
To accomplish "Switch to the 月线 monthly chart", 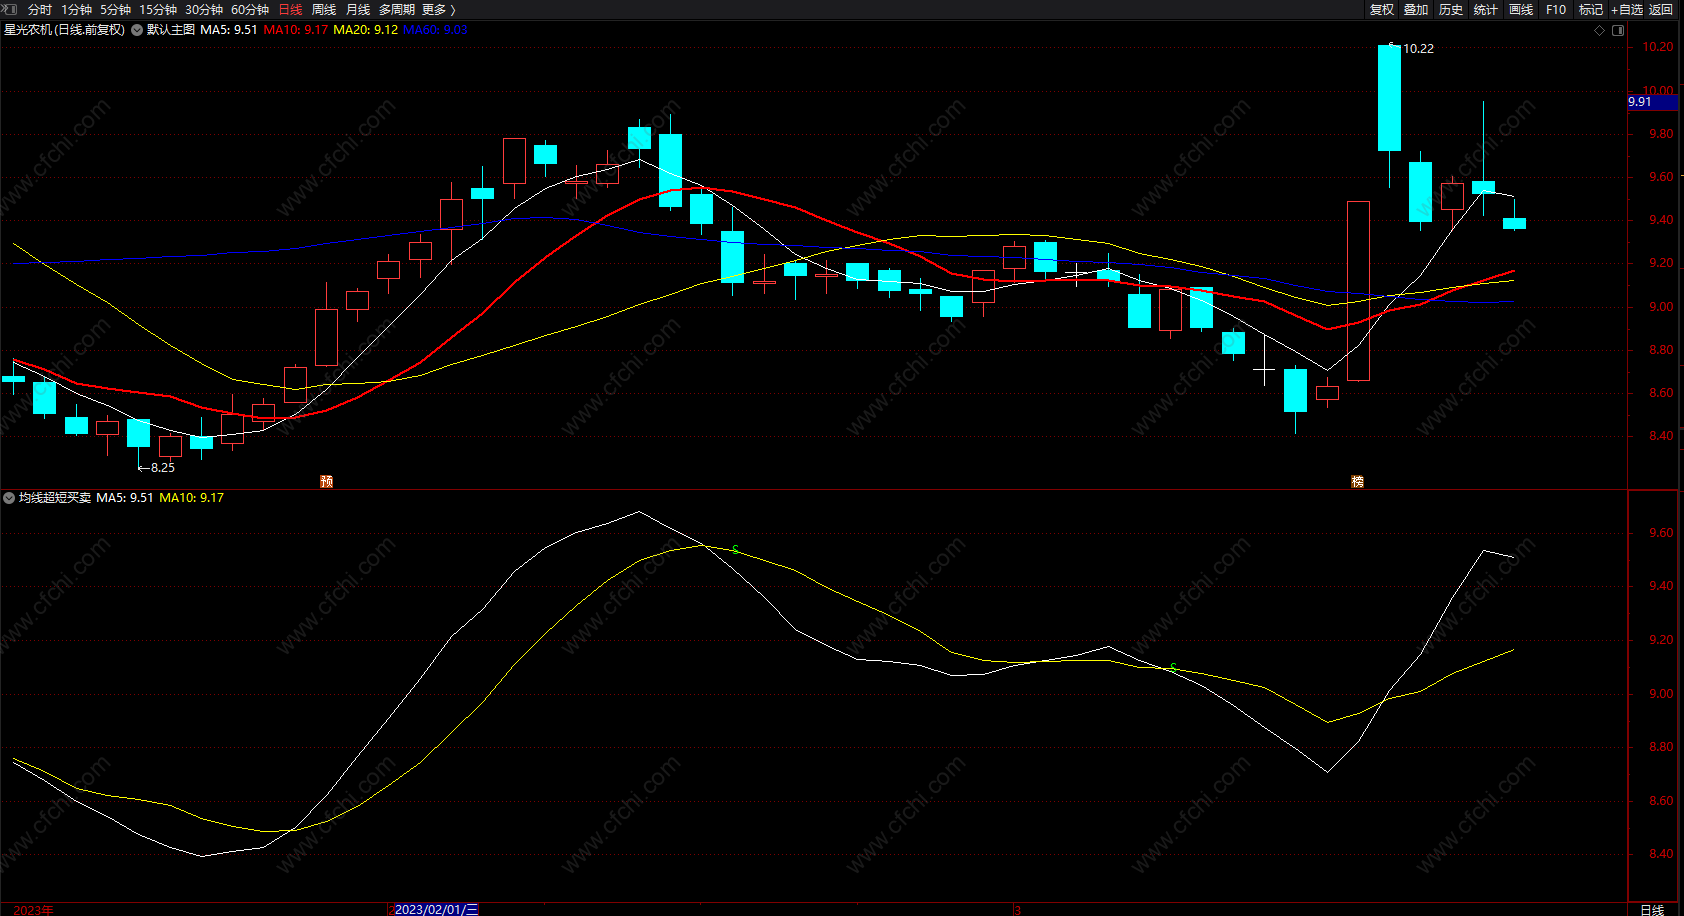I will (x=358, y=9).
